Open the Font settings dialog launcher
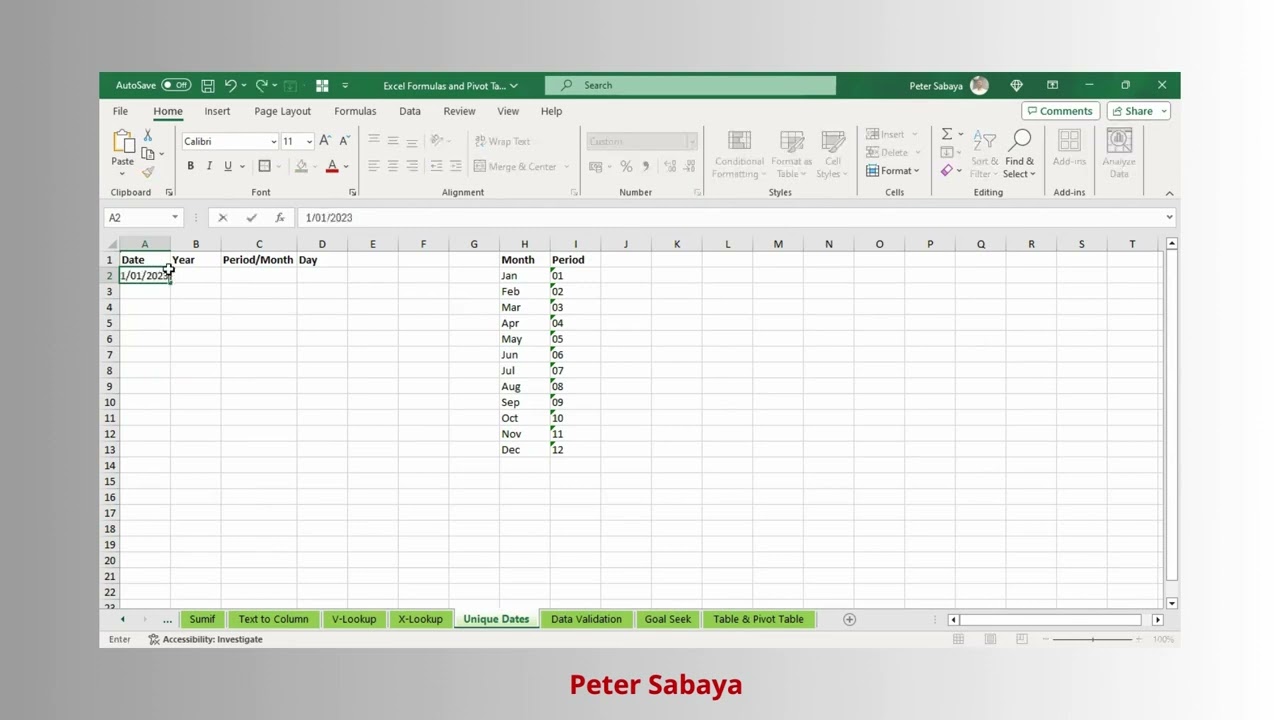 pos(352,192)
